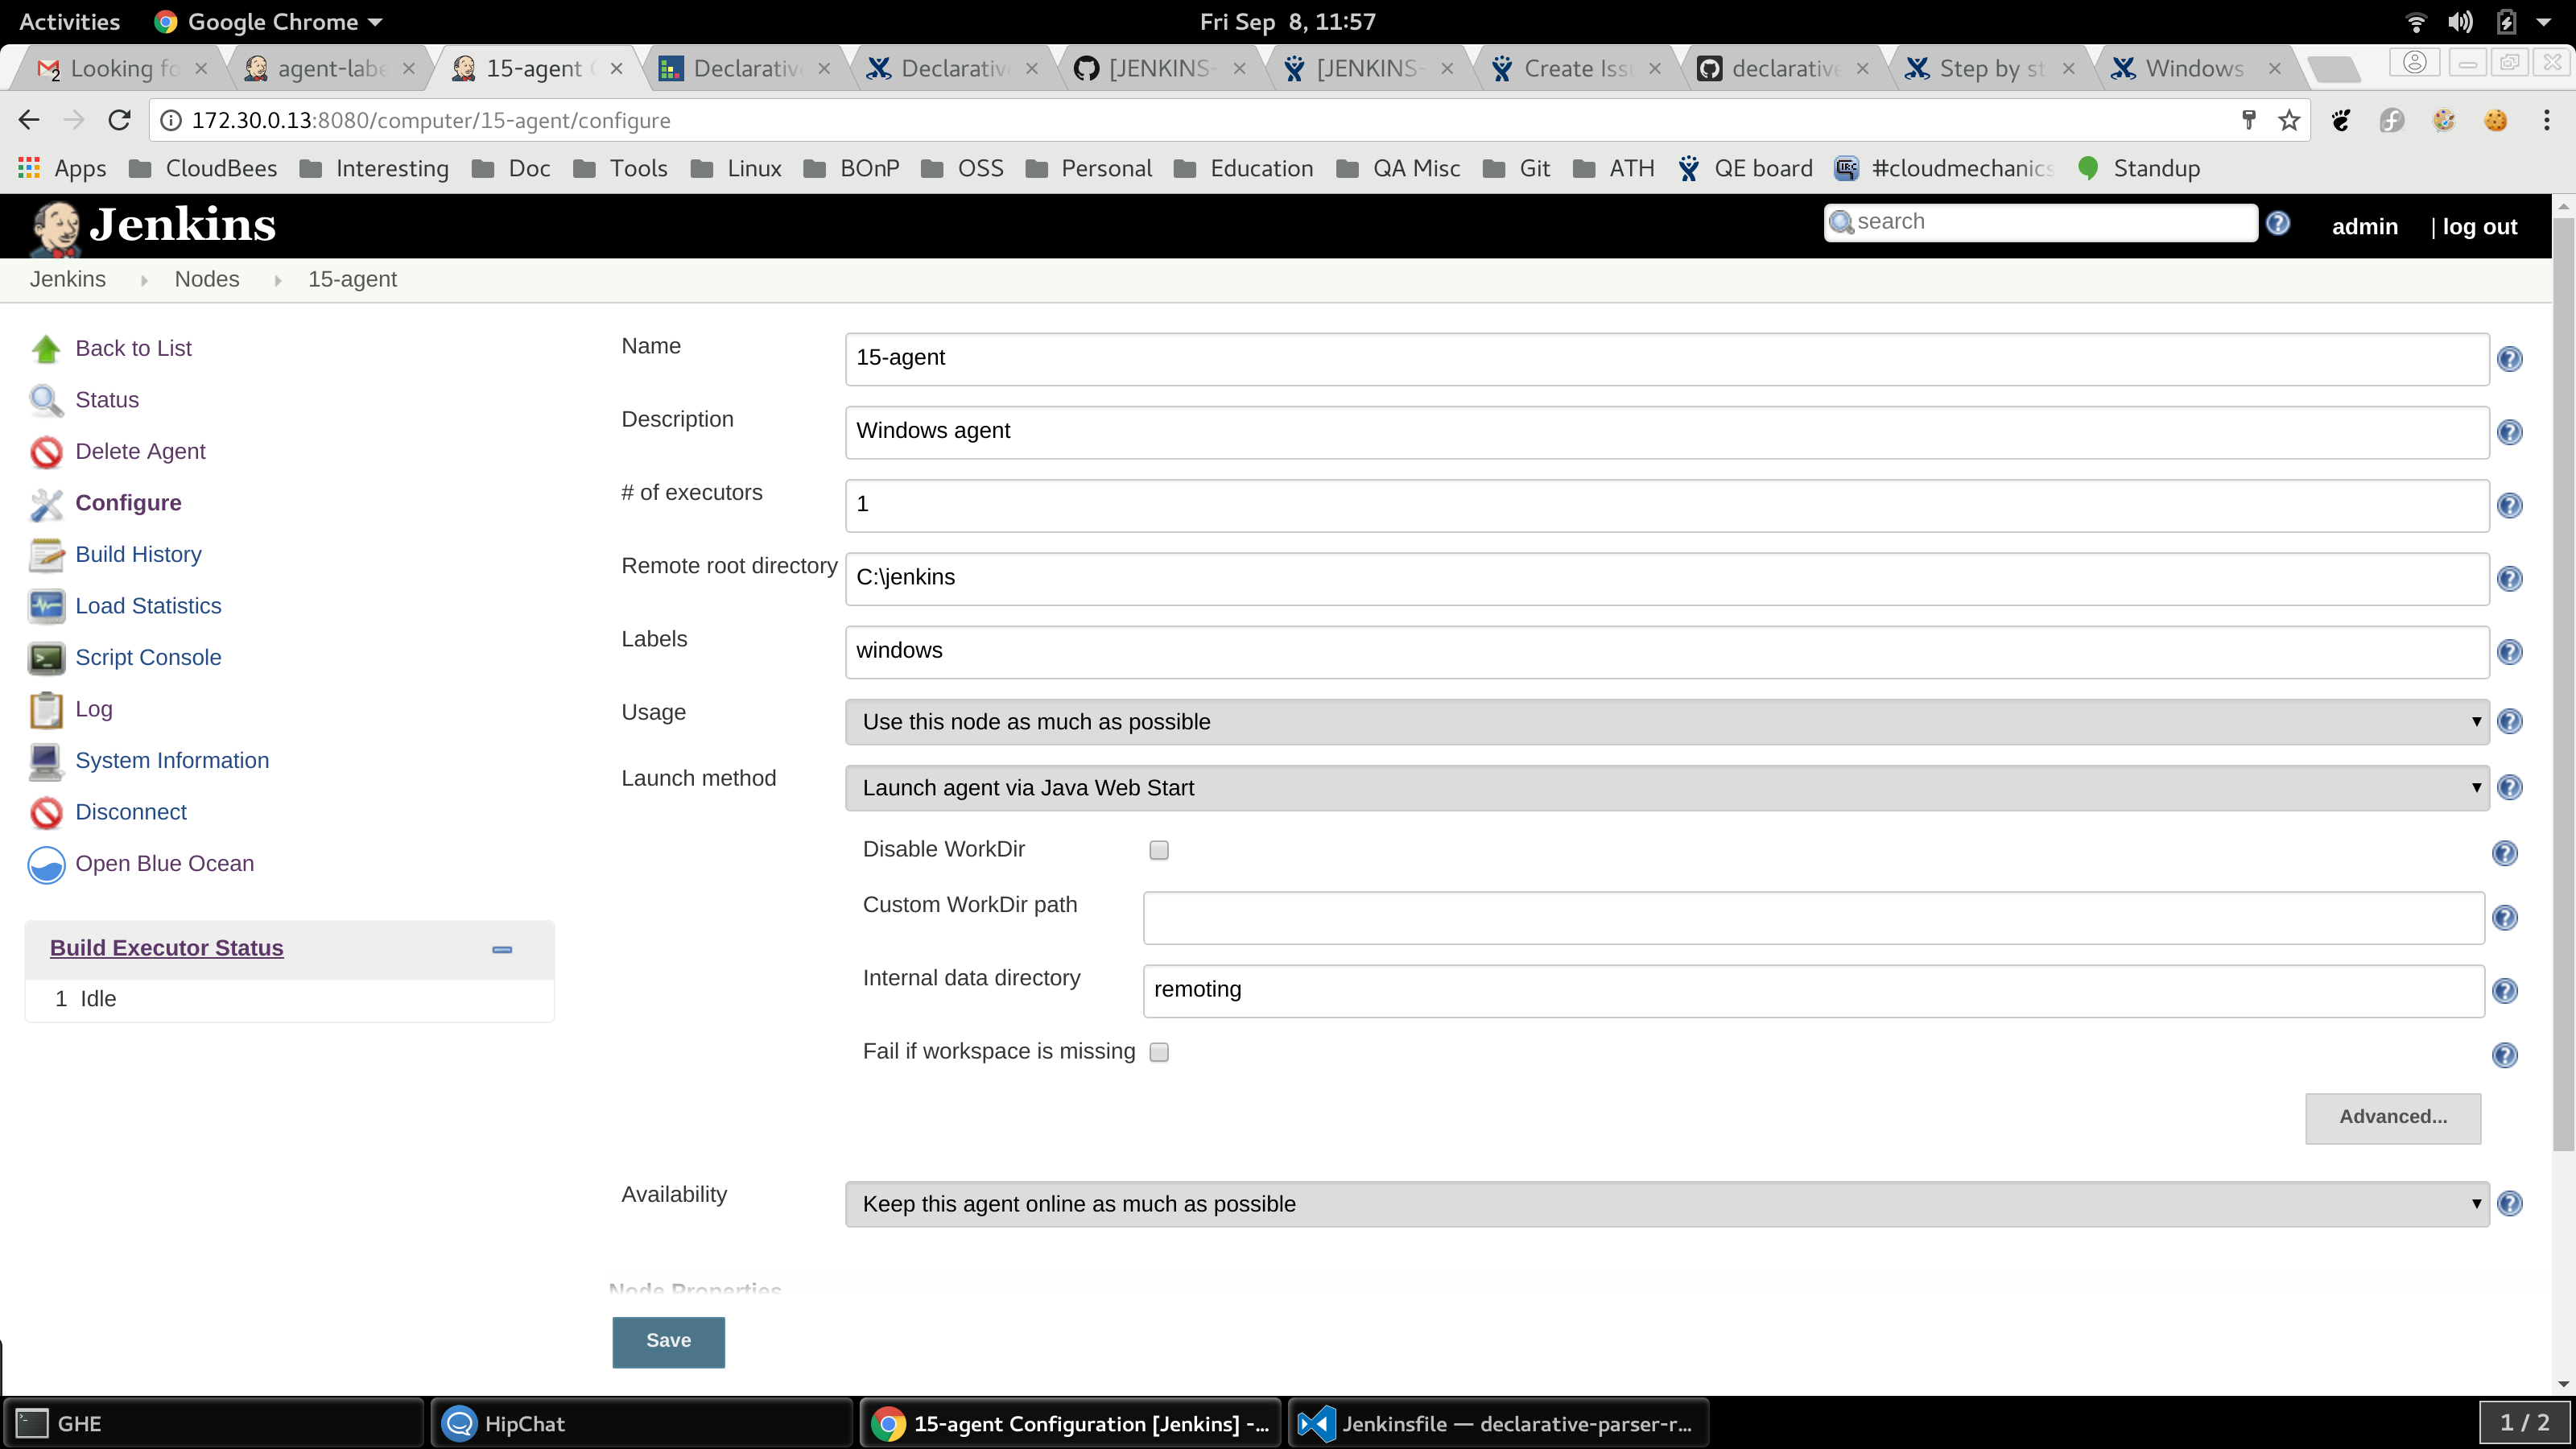
Task: Click the Save button
Action: [x=668, y=1341]
